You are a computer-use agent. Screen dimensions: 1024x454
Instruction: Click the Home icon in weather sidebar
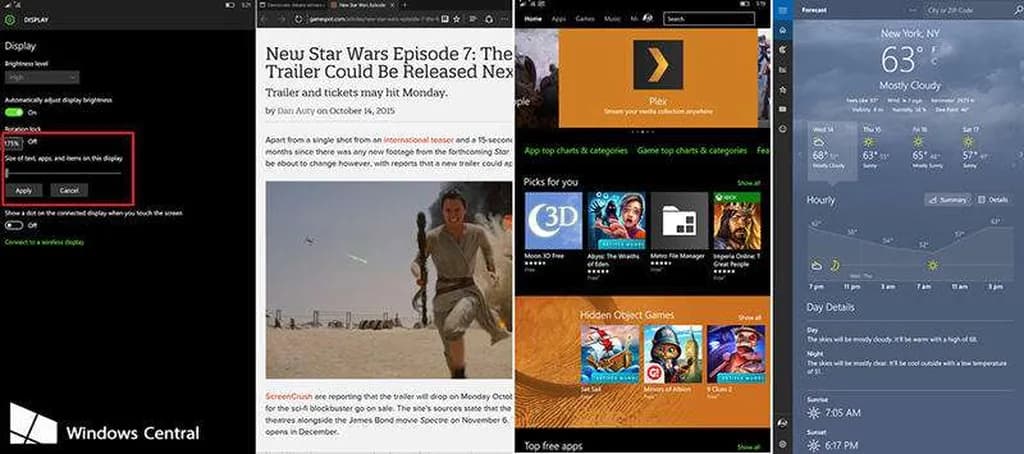781,30
